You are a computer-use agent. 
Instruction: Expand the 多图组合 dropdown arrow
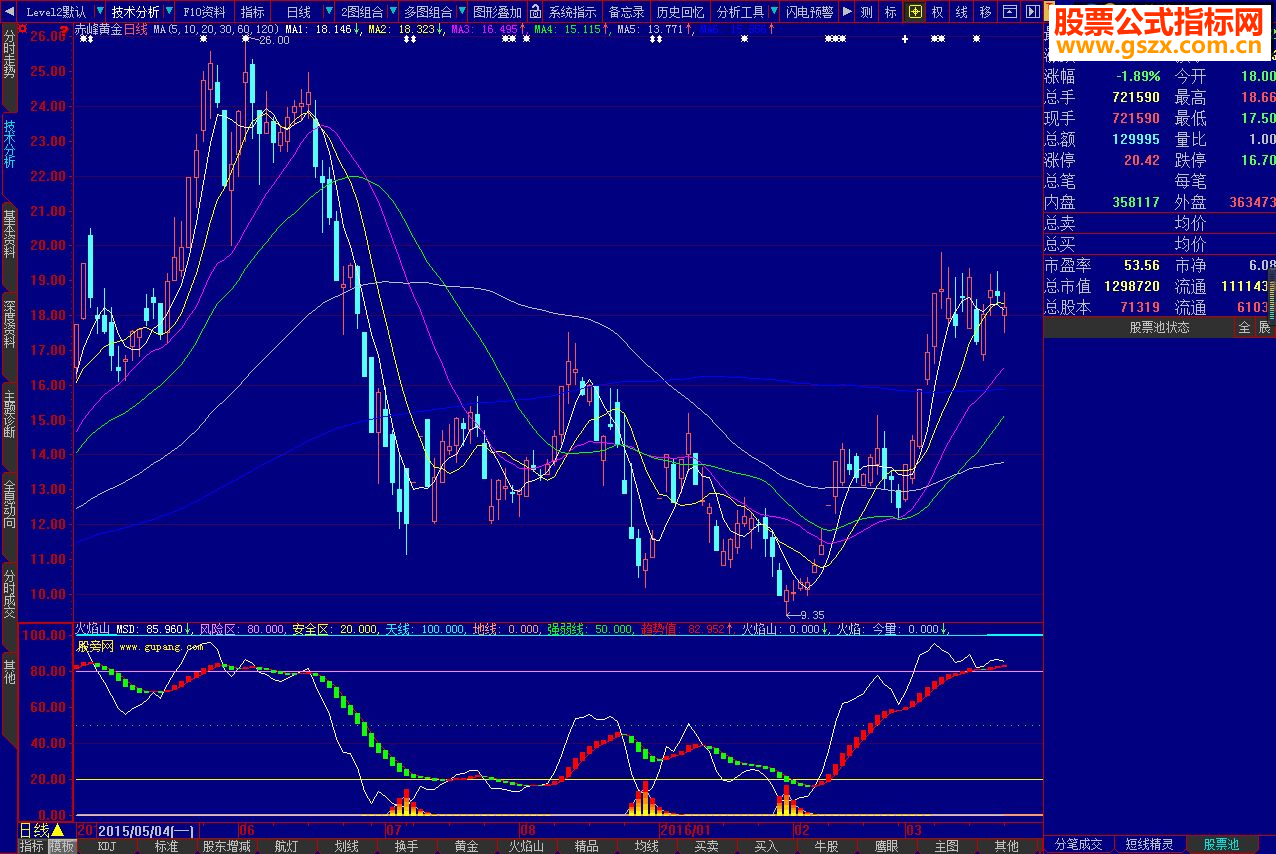[461, 12]
